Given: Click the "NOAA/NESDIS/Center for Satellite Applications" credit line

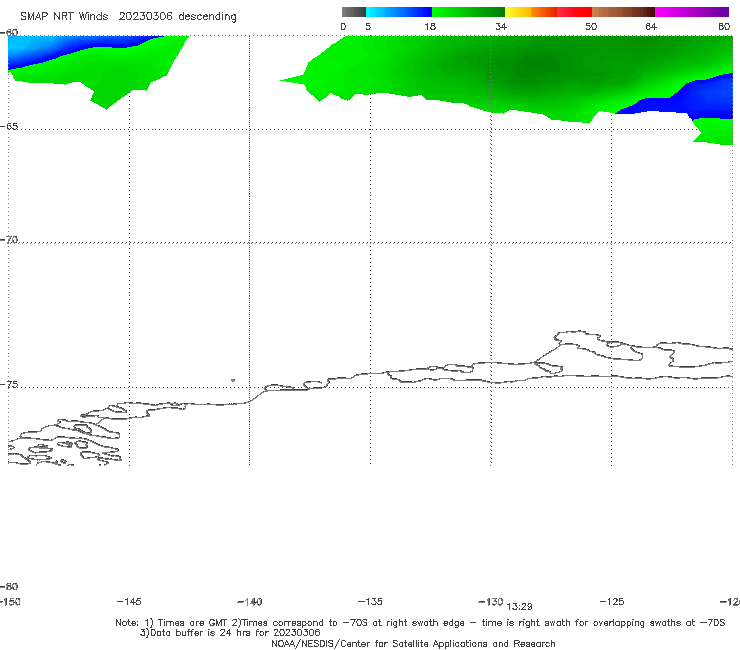Looking at the screenshot, I should click(x=413, y=643).
